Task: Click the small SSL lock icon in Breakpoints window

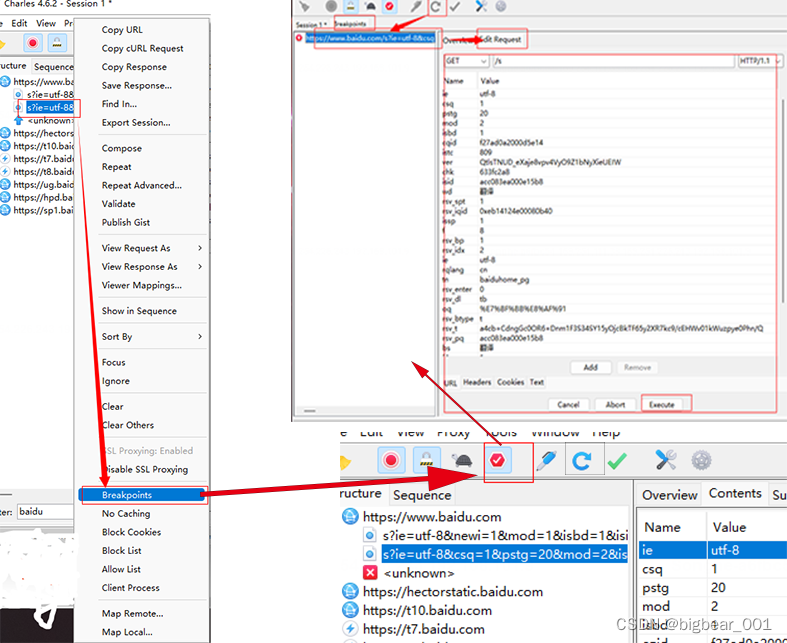Action: pyautogui.click(x=350, y=6)
